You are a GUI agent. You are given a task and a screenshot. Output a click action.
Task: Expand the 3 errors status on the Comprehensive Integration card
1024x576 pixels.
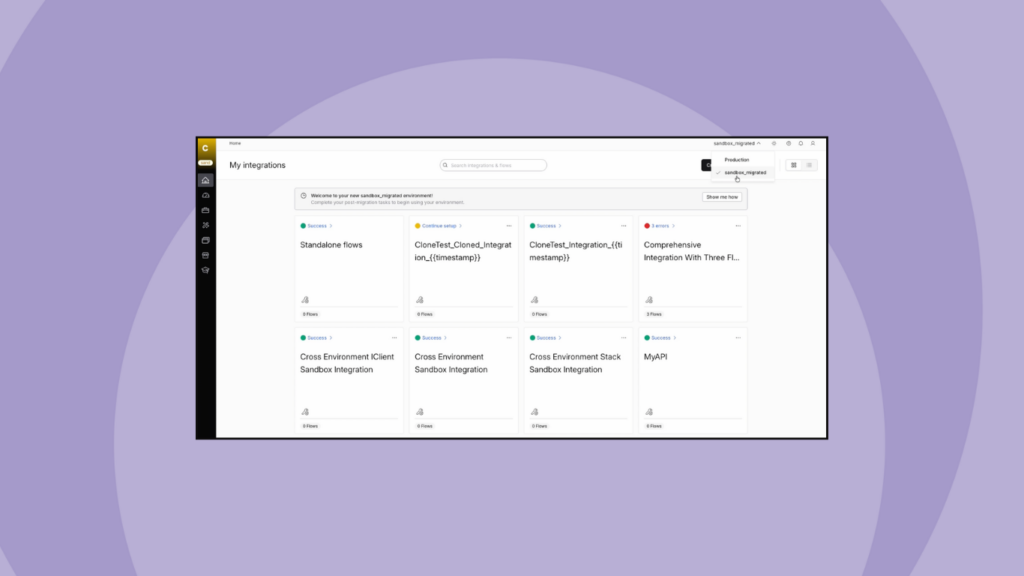659,226
